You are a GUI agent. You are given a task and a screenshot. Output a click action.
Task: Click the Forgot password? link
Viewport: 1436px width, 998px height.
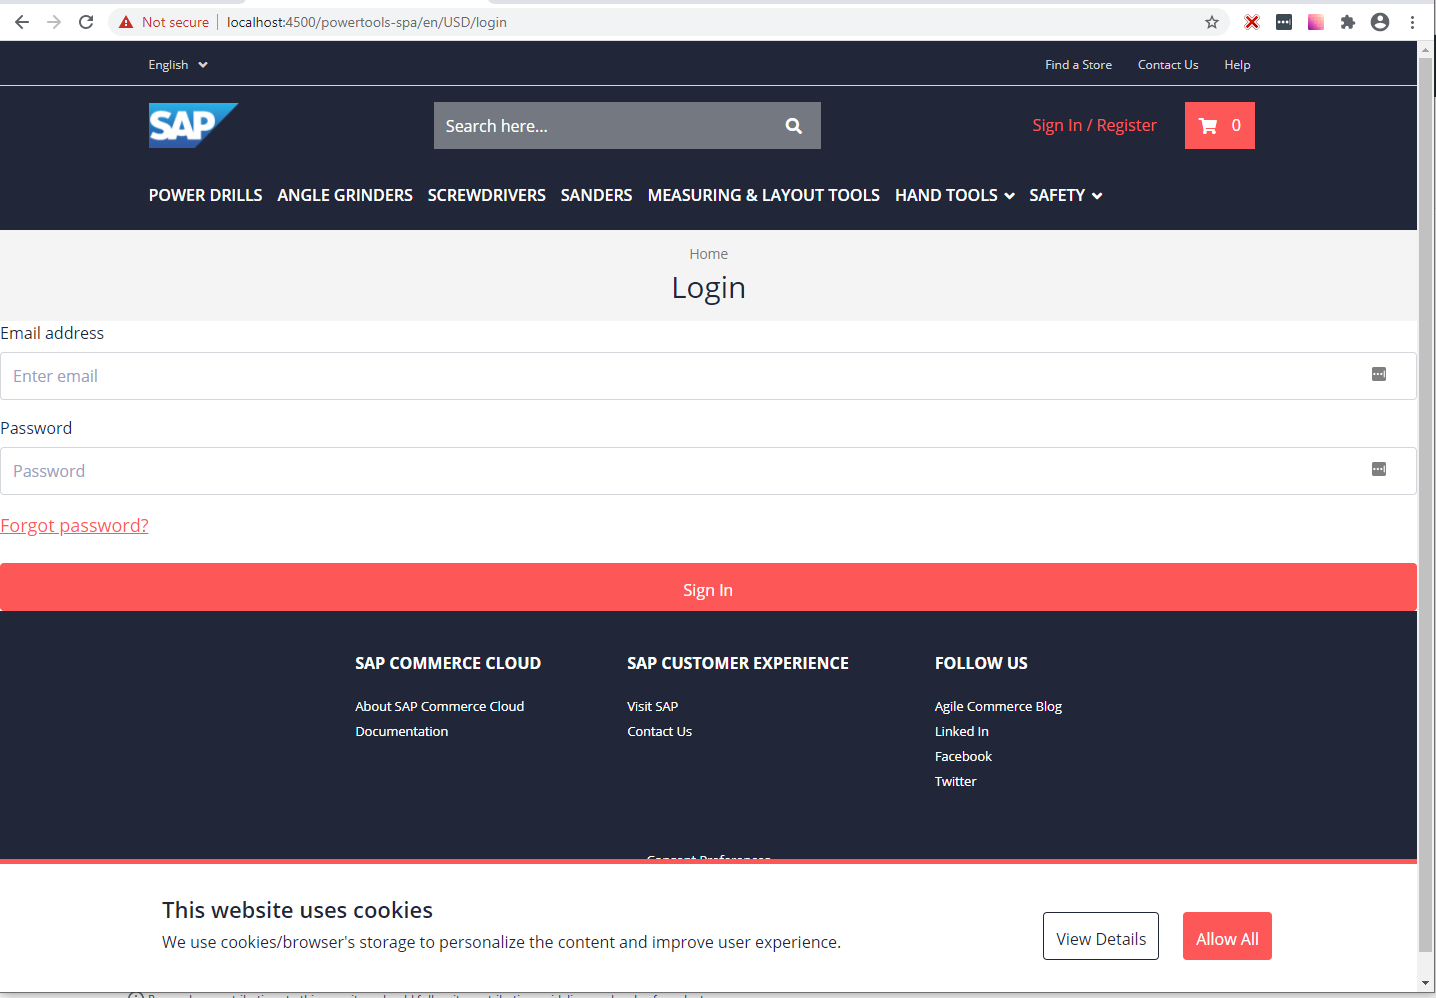[x=74, y=526]
